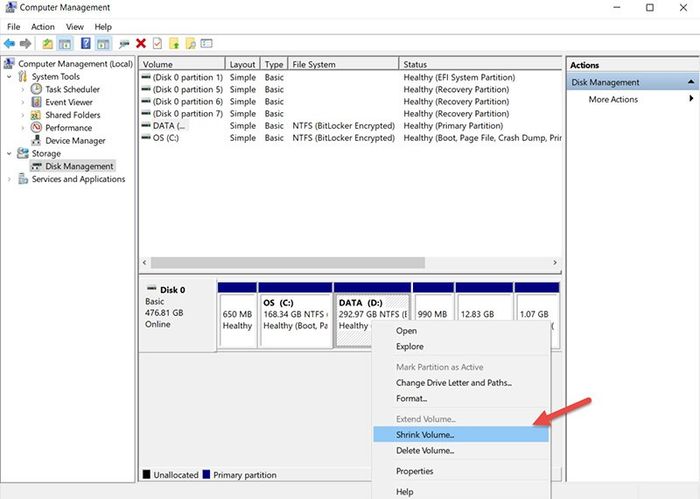Click the red X delete toolbar icon
Screen dimensions: 700x499
click(141, 43)
